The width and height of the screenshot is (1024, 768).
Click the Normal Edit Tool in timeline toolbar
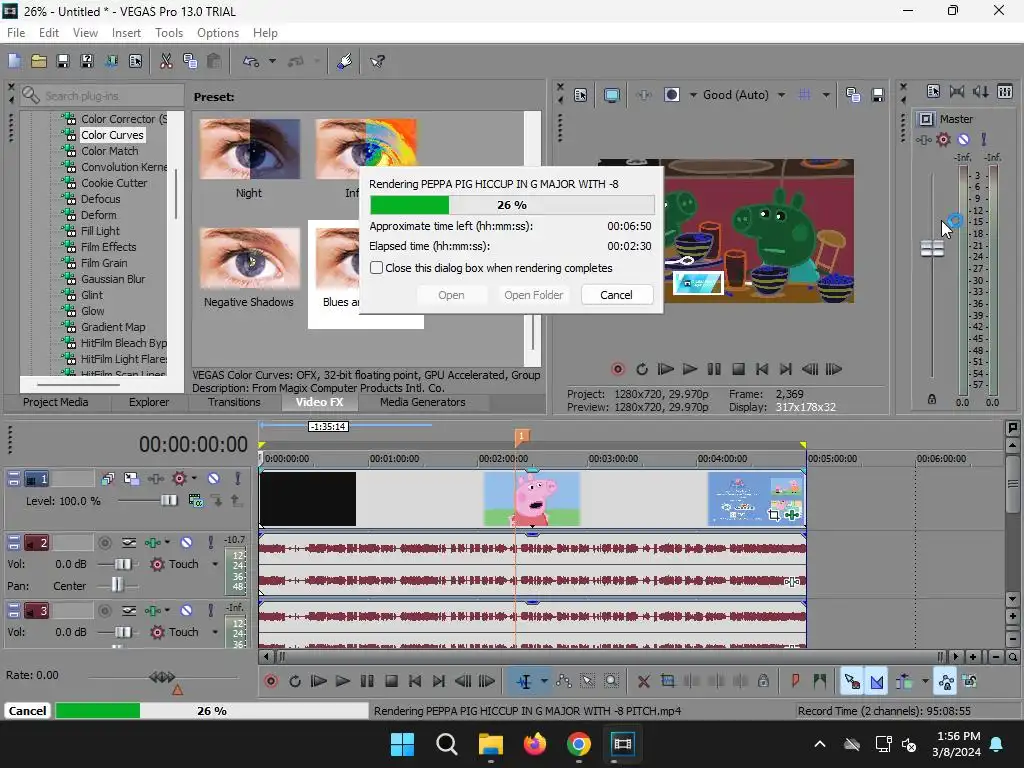[524, 682]
